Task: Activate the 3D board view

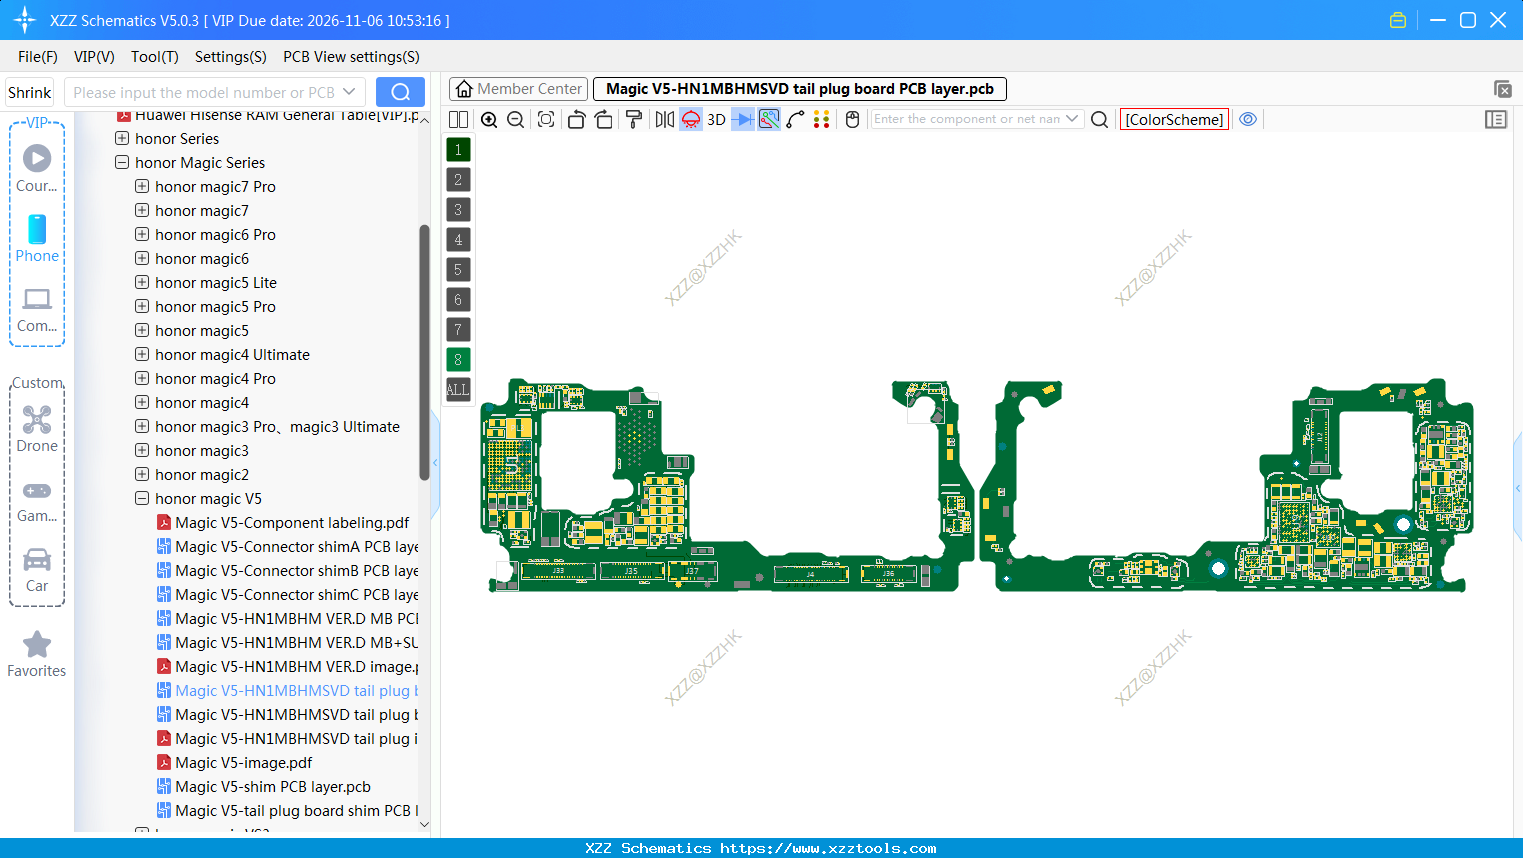Action: coord(716,119)
